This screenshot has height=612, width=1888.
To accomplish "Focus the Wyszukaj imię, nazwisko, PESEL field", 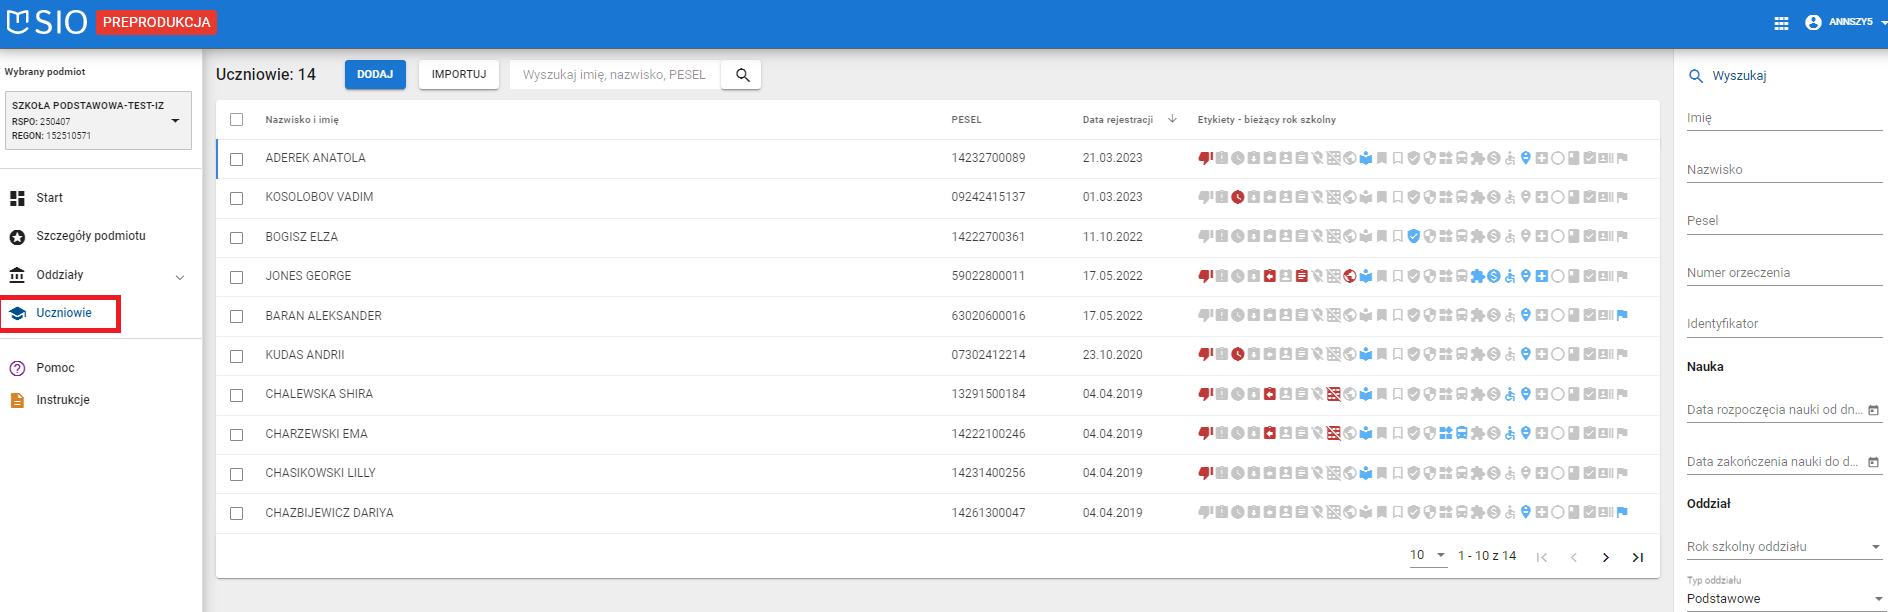I will tap(615, 75).
